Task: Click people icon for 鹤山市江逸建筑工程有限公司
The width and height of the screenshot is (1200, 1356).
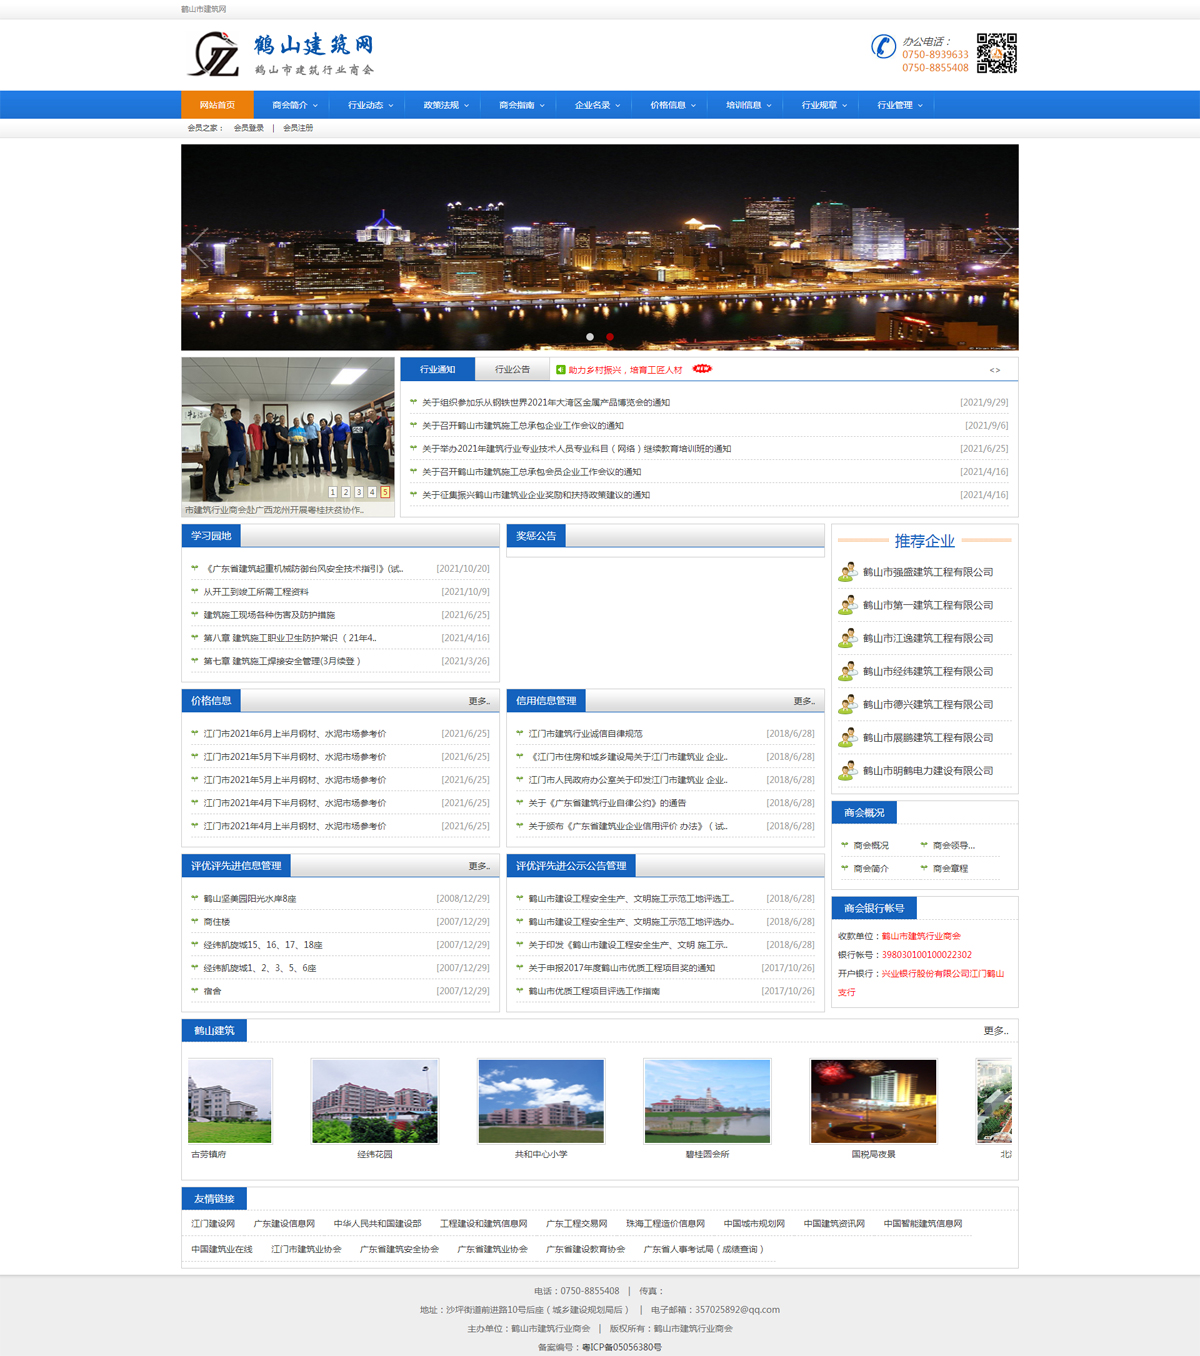Action: point(847,638)
